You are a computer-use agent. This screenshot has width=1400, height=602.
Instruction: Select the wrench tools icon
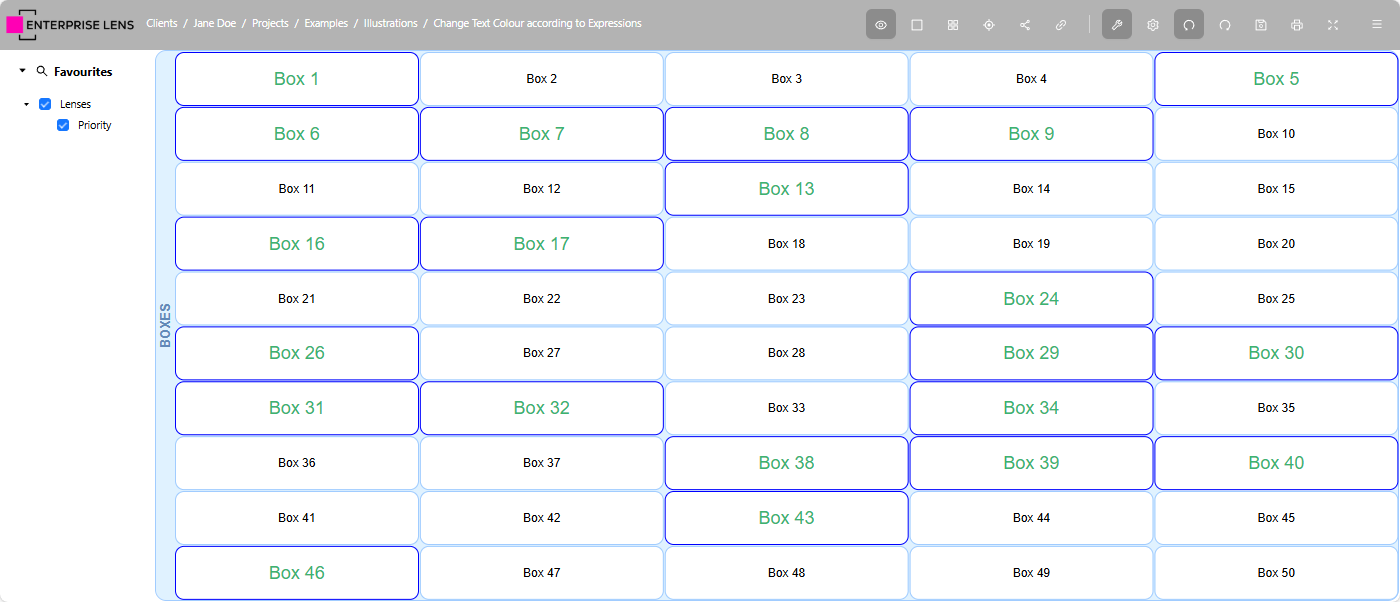tap(1117, 25)
